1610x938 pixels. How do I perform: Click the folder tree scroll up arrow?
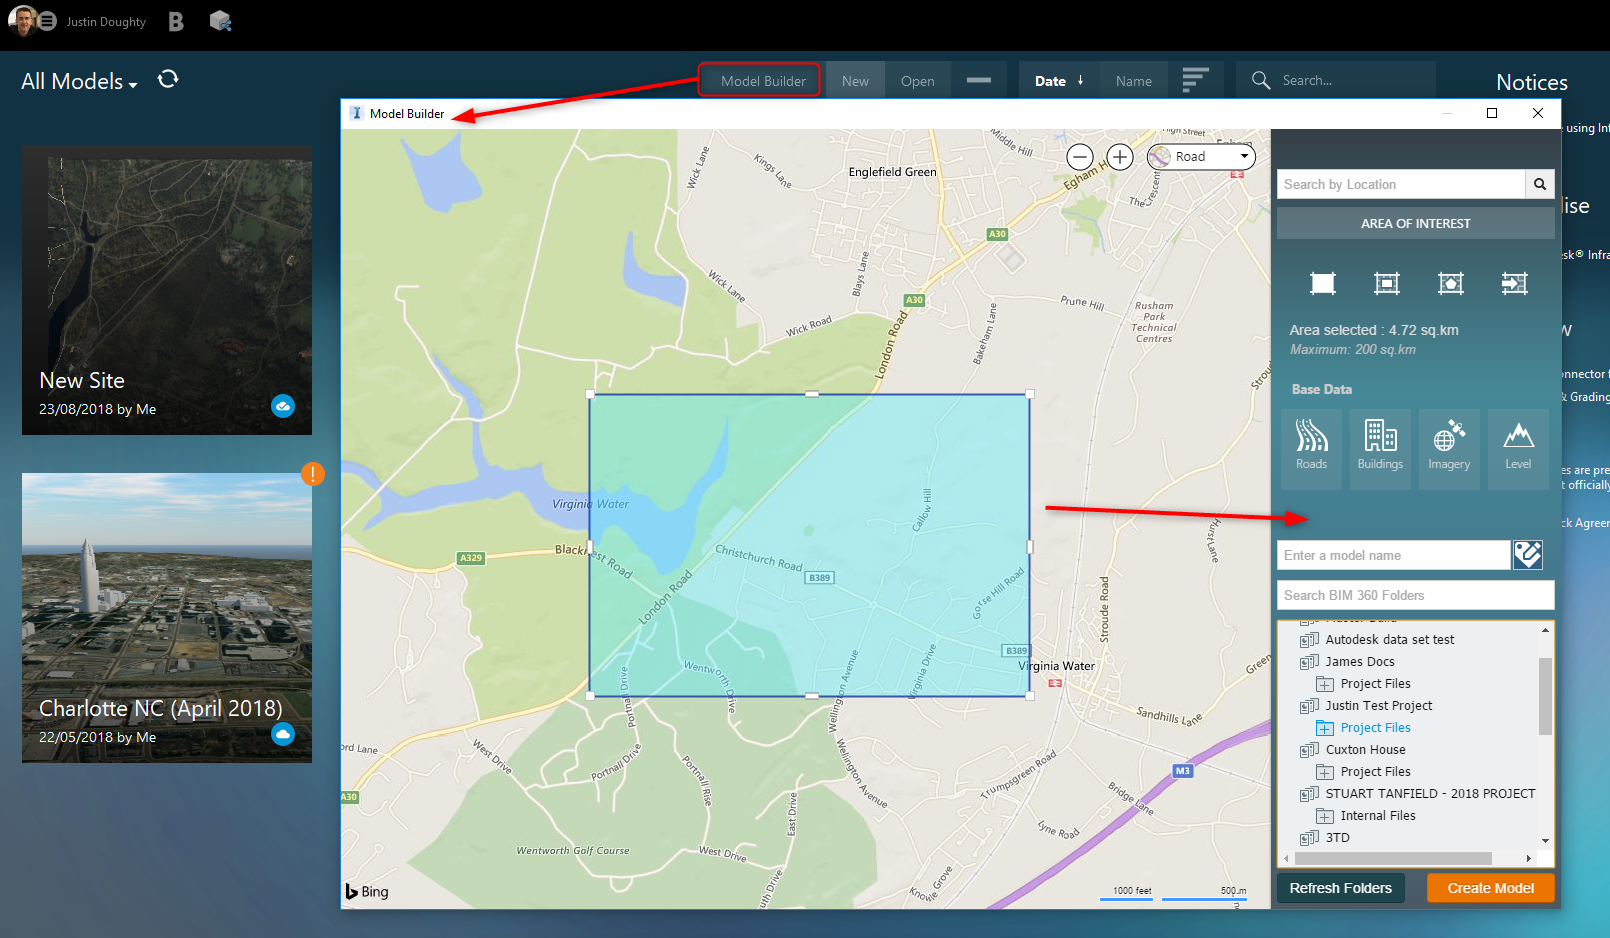(1546, 630)
